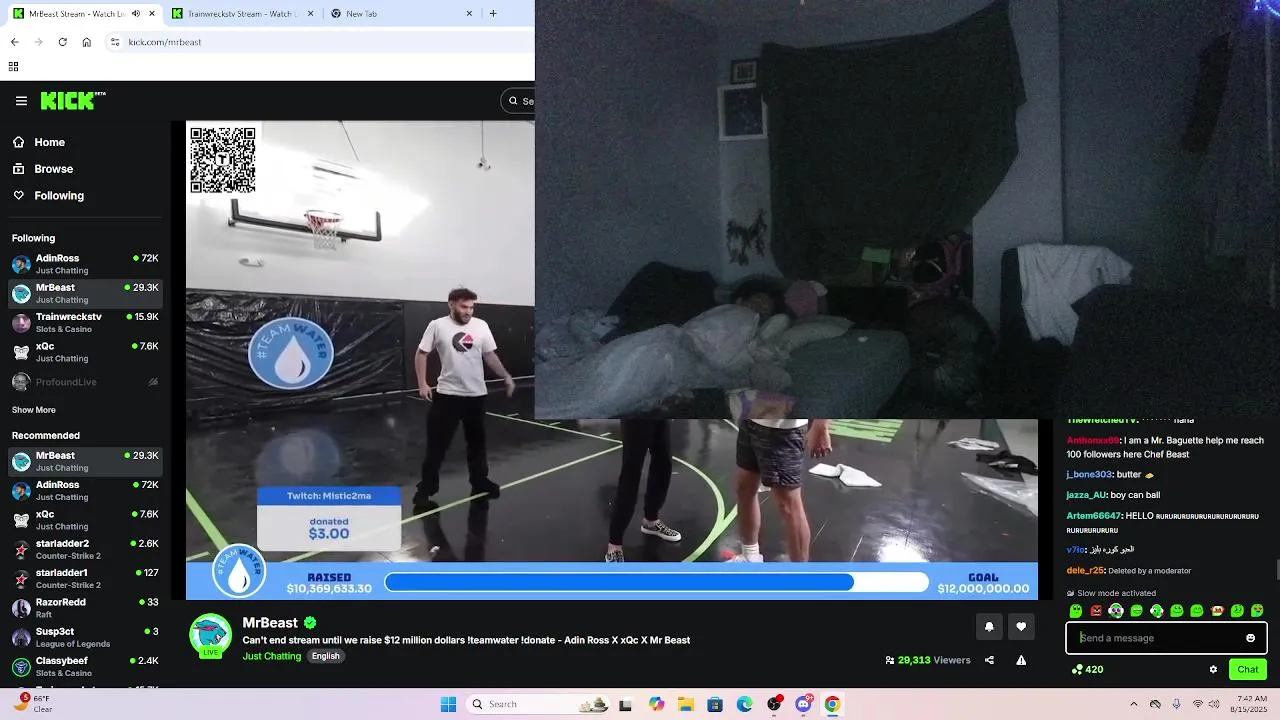The image size is (1280, 720).
Task: Click username Anthonxx69 in chat
Action: tap(1093, 440)
